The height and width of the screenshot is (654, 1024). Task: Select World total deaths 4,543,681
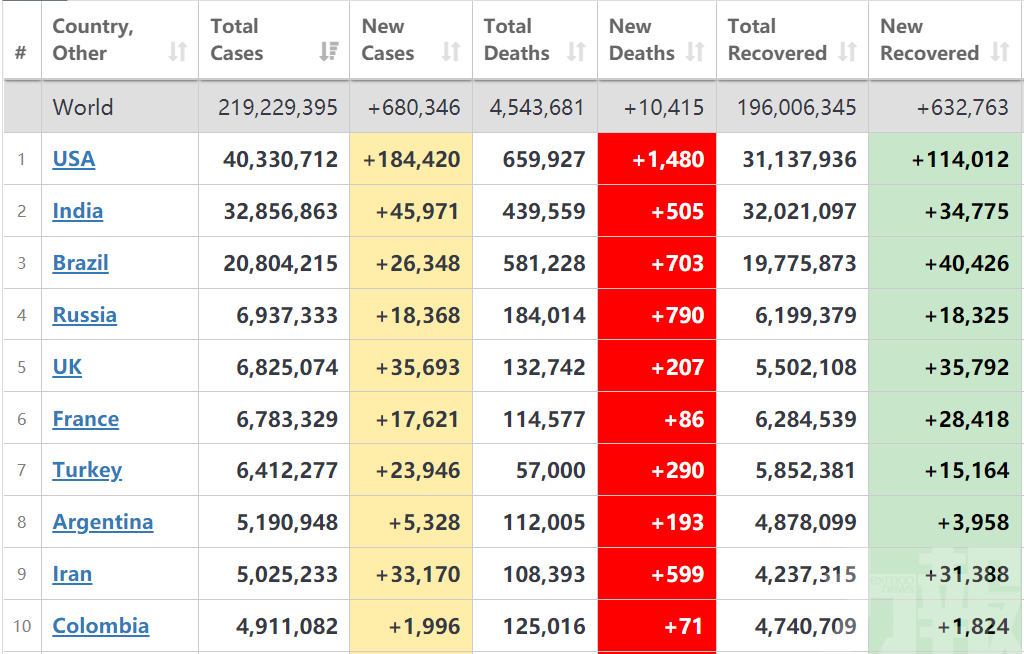tap(537, 107)
